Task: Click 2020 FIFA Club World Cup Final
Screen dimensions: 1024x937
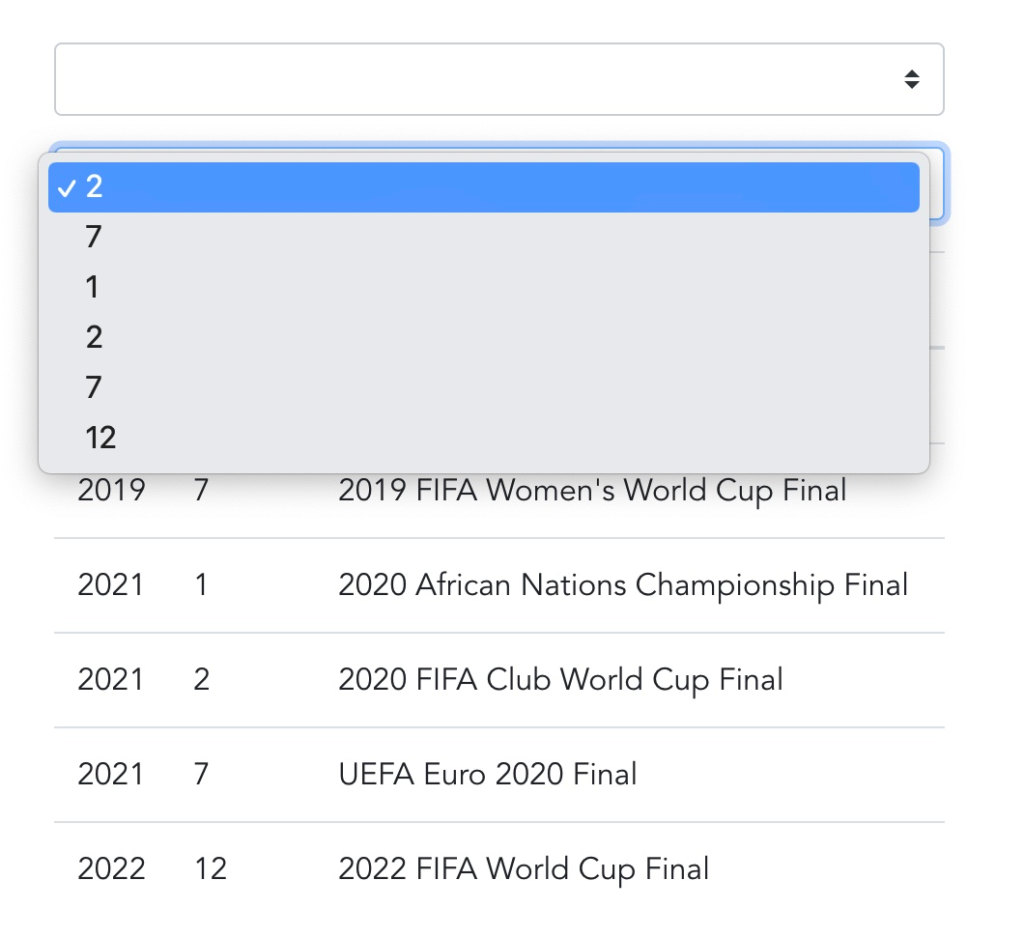Action: 560,680
